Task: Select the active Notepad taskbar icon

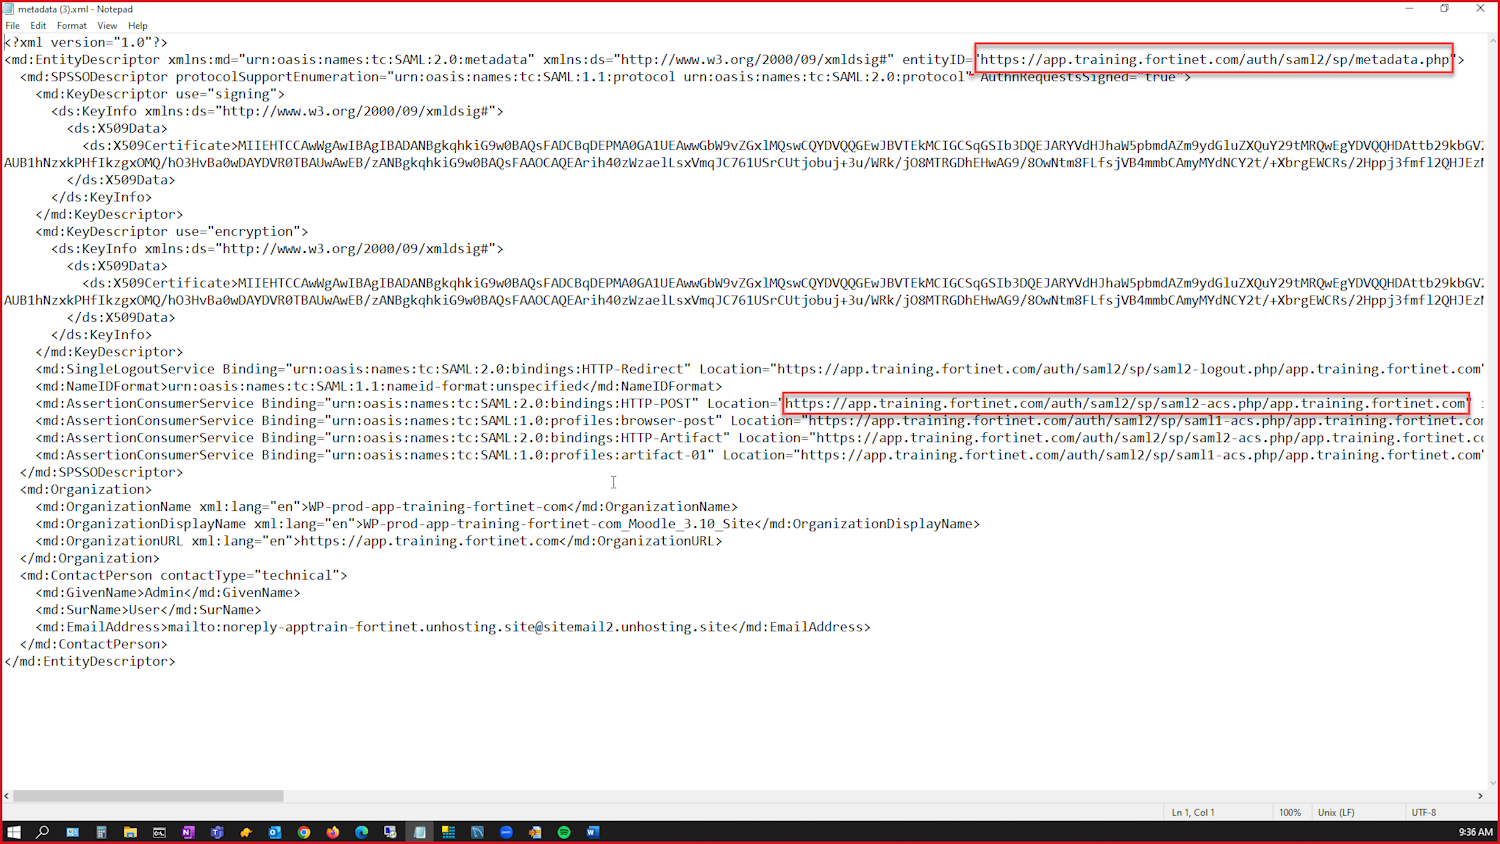Action: (x=420, y=831)
